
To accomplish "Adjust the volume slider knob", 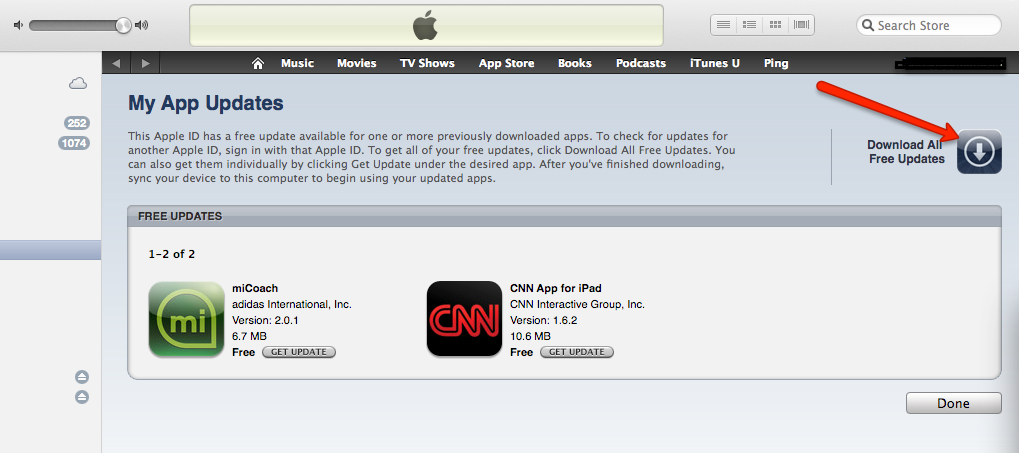I will click(123, 25).
